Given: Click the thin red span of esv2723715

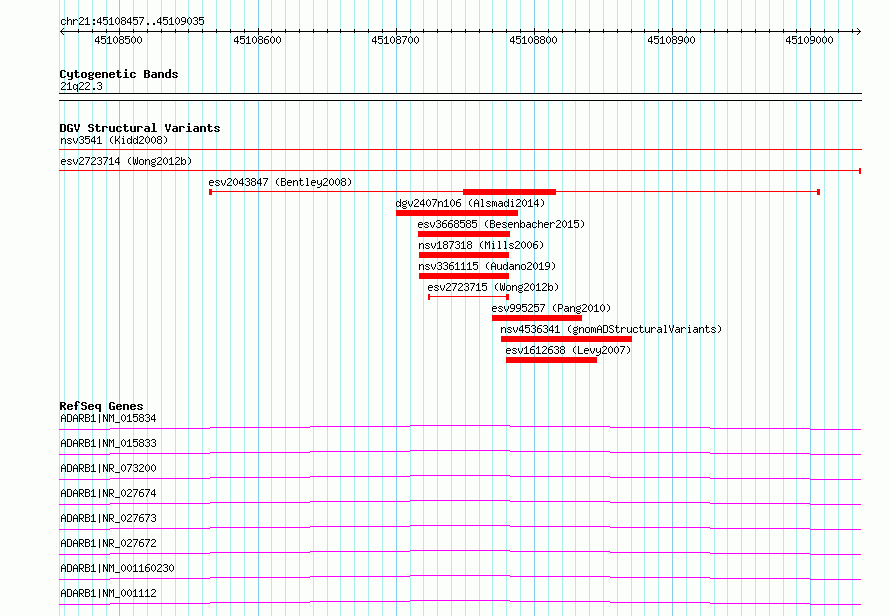Looking at the screenshot, I should [468, 297].
